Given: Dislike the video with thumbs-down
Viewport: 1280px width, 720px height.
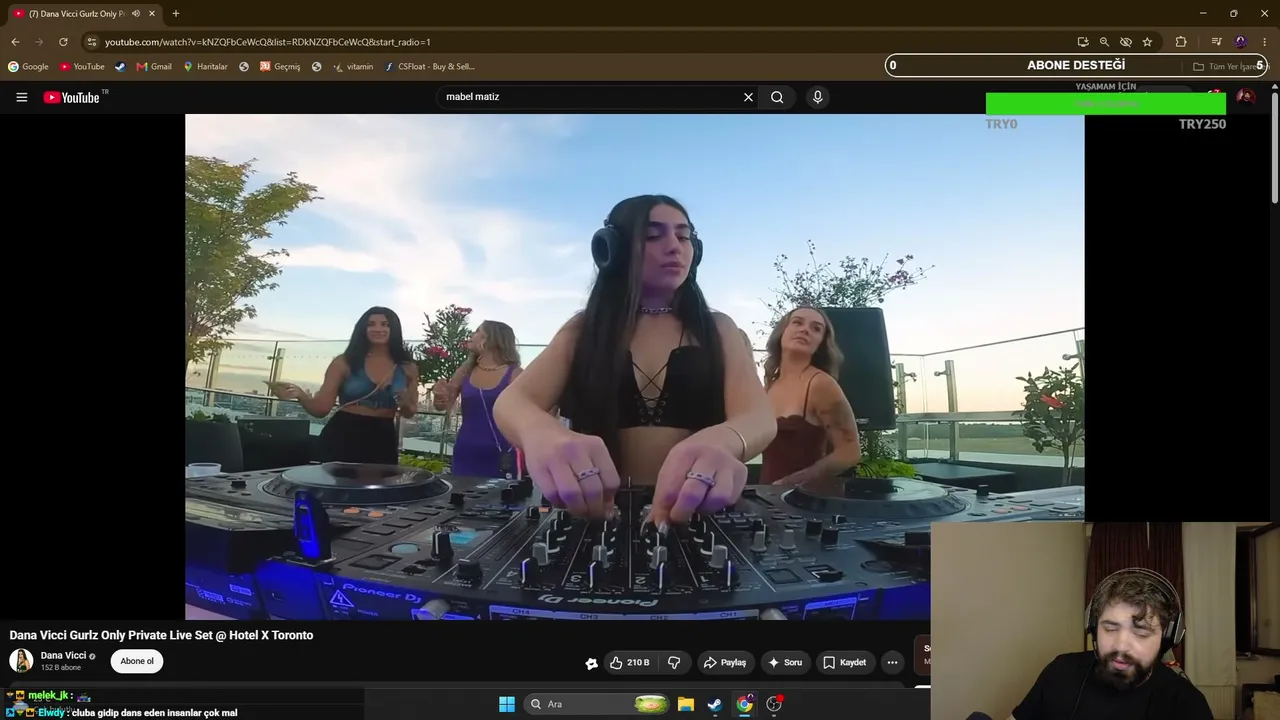Looking at the screenshot, I should point(674,662).
